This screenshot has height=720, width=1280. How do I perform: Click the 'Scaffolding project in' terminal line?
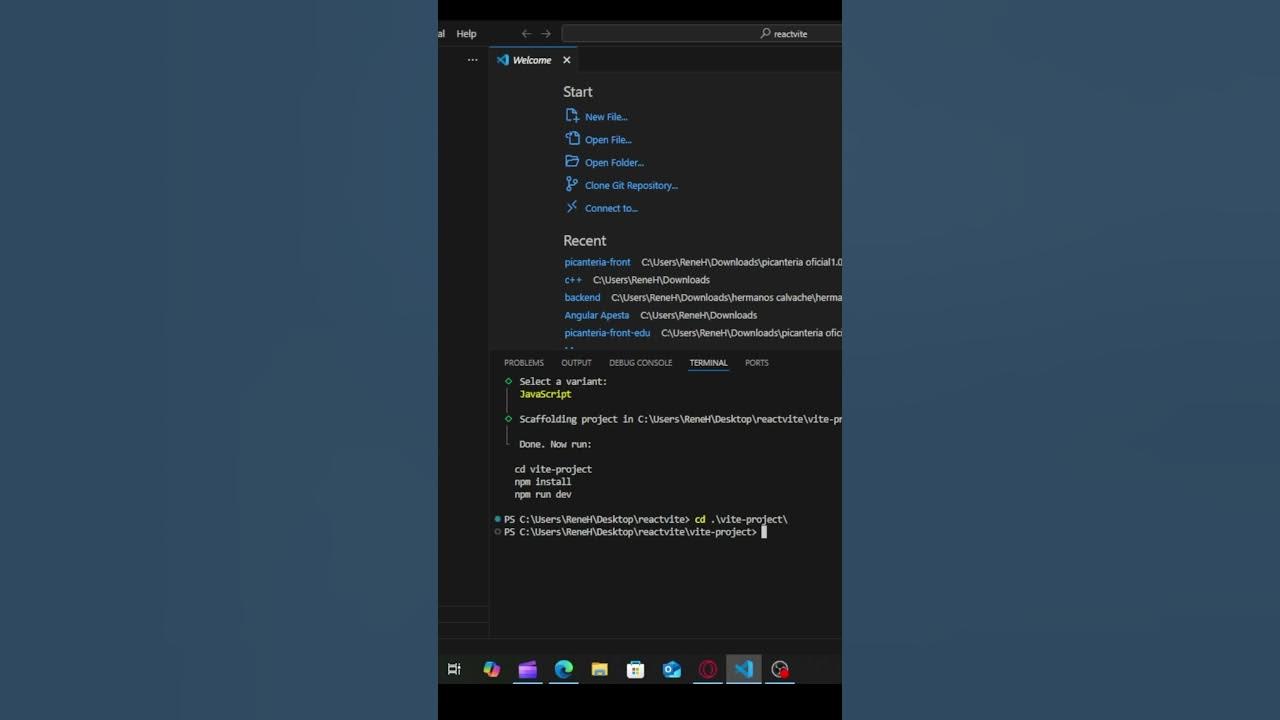point(680,419)
